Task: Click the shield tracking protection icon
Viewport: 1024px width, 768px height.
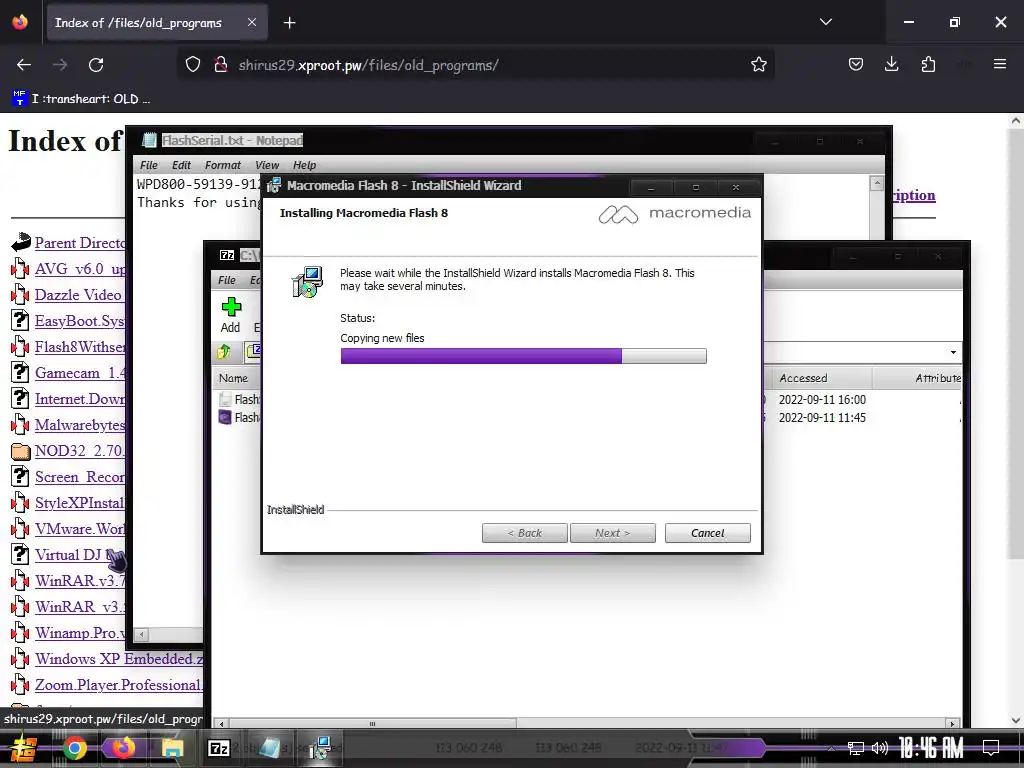Action: pos(193,65)
